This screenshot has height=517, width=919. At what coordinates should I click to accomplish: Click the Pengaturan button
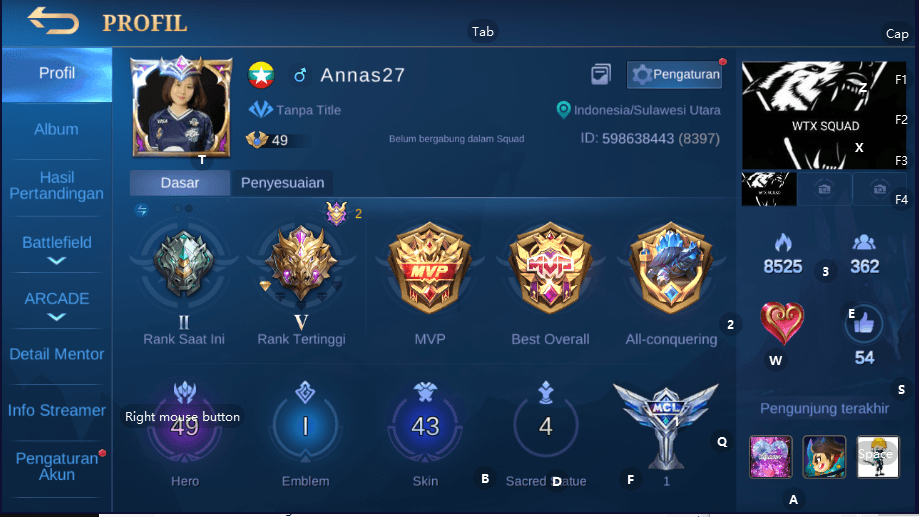674,74
